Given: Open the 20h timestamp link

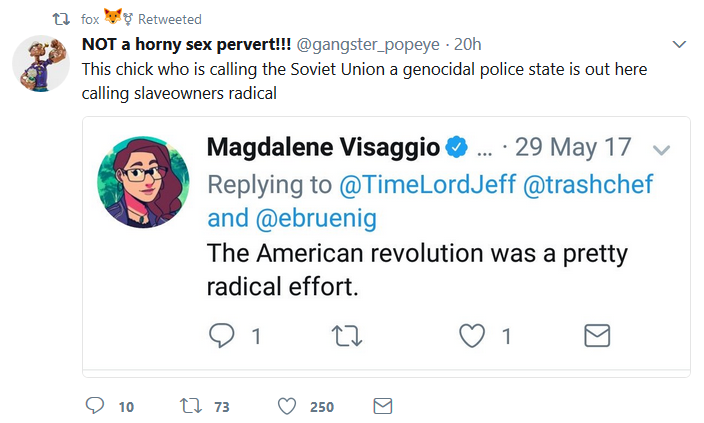Looking at the screenshot, I should tap(468, 46).
